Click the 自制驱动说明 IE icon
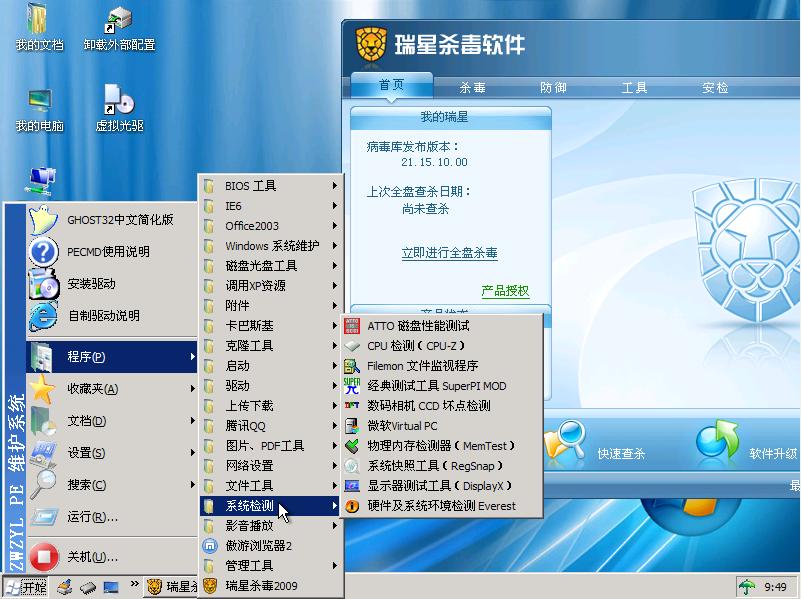Screen dimensions: 802x599 click(43, 316)
